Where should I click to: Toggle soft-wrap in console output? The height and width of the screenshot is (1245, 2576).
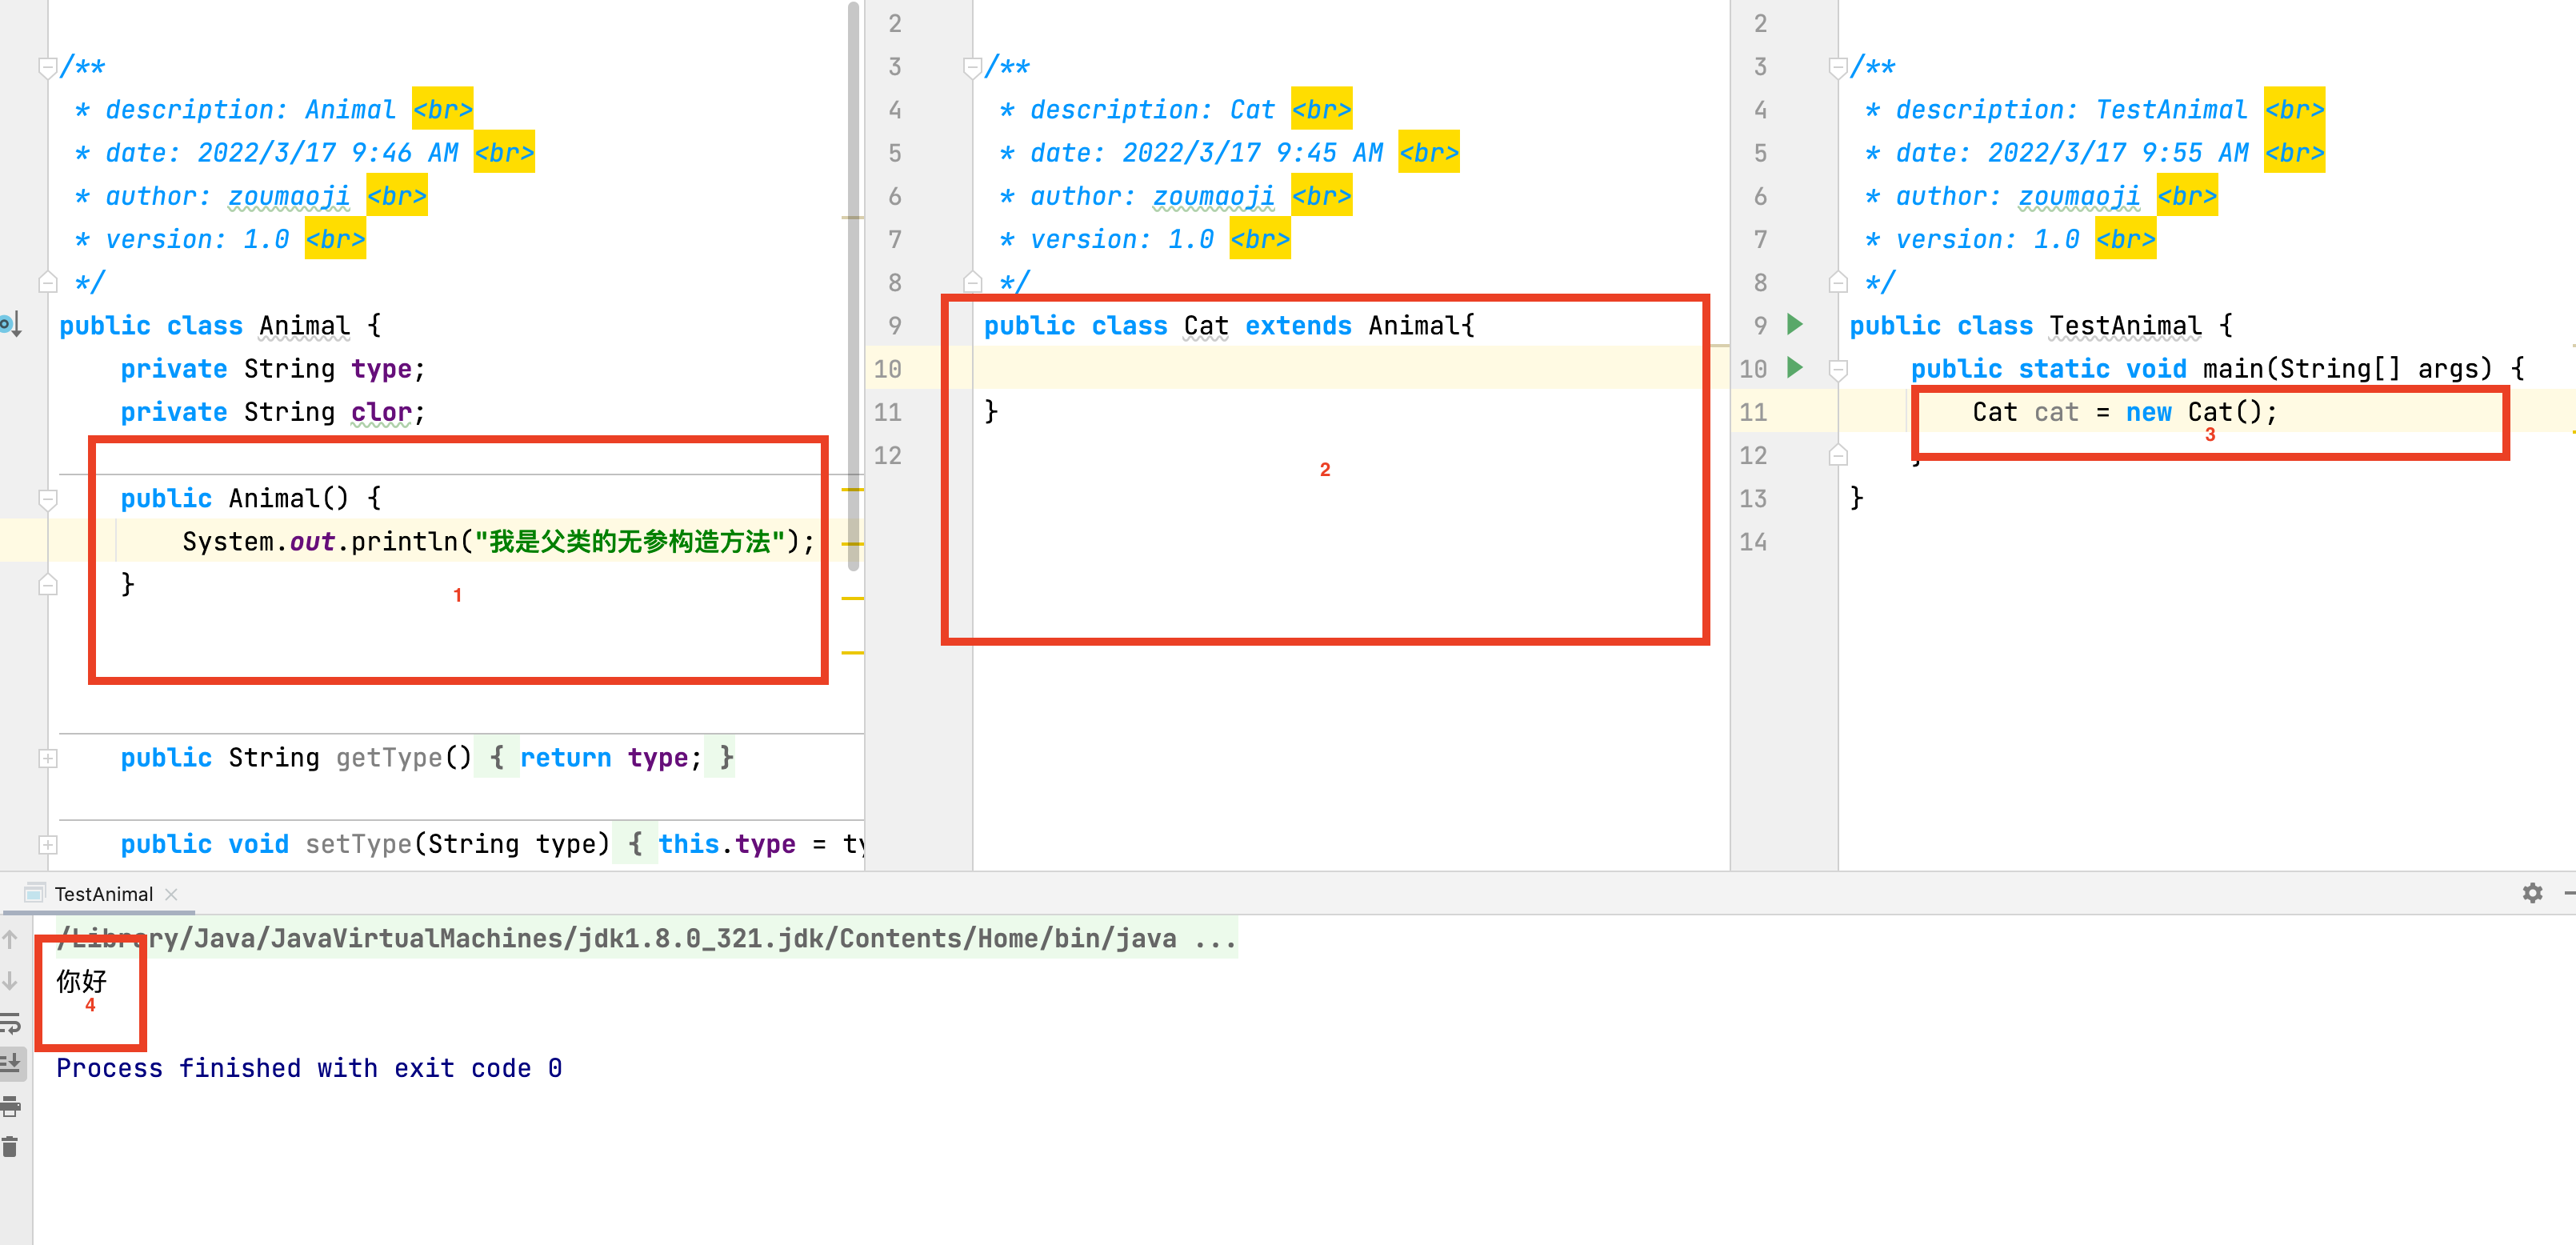coord(11,1022)
